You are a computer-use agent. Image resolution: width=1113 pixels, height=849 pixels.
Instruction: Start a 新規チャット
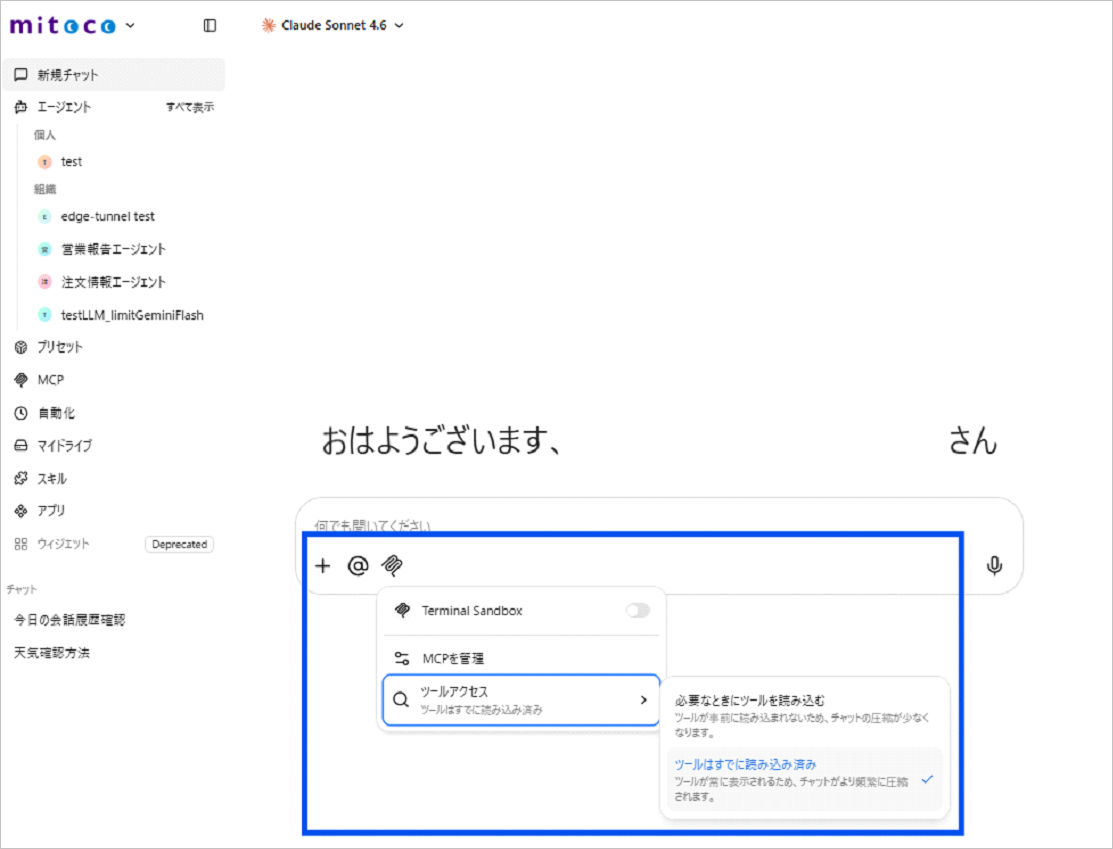tap(114, 75)
